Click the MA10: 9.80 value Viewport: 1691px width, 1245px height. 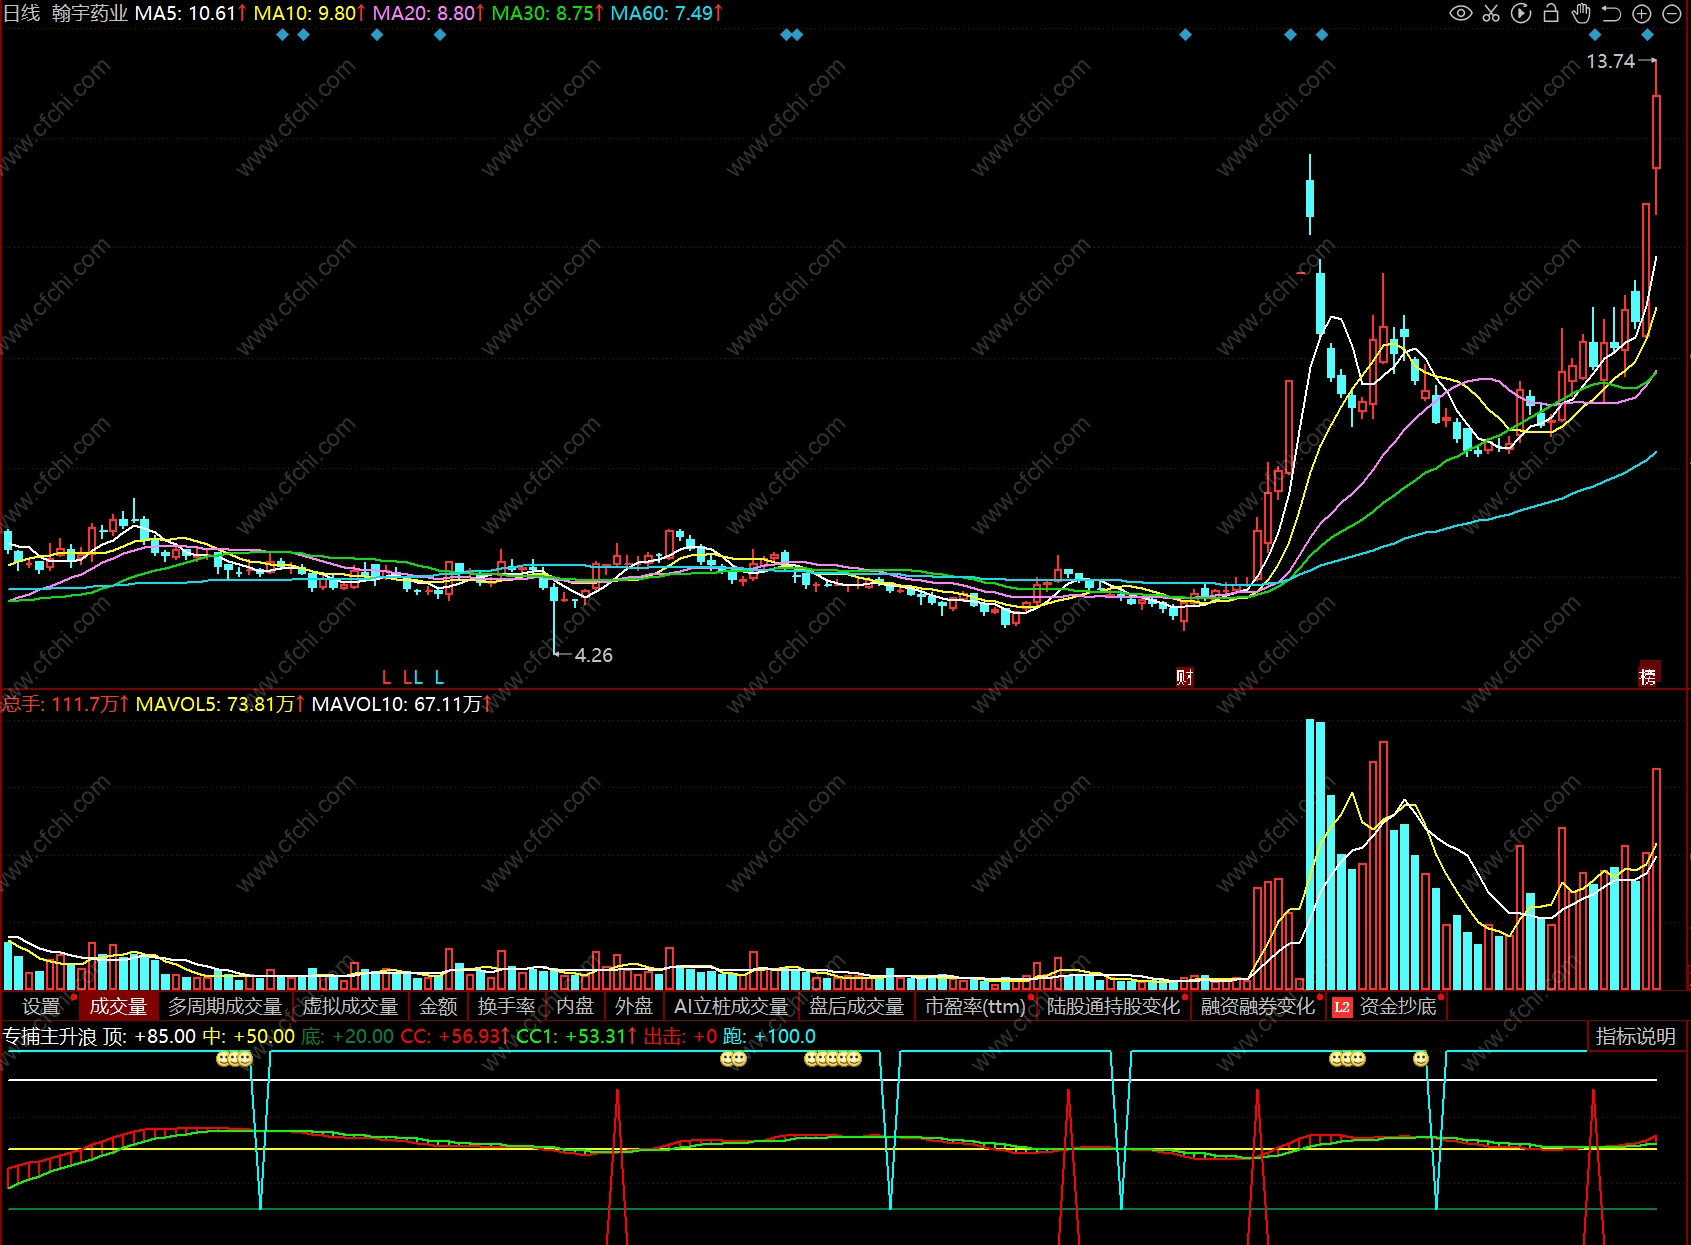310,13
